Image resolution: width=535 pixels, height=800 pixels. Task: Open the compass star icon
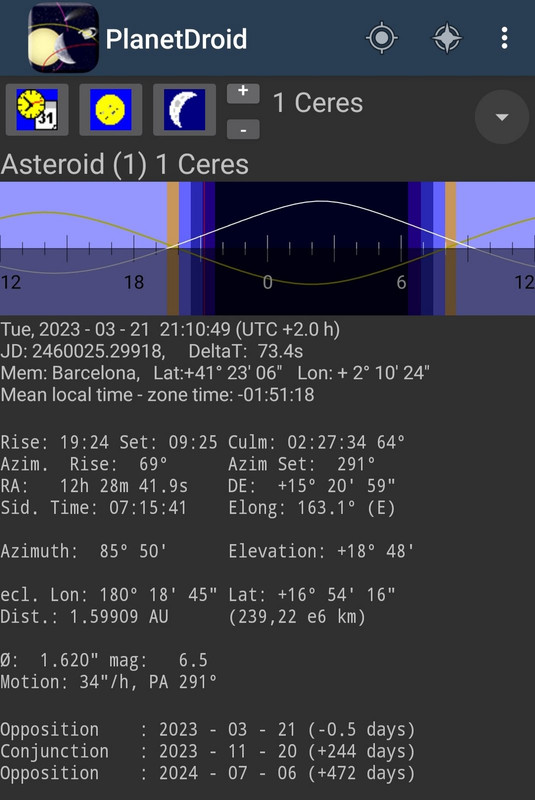point(447,38)
